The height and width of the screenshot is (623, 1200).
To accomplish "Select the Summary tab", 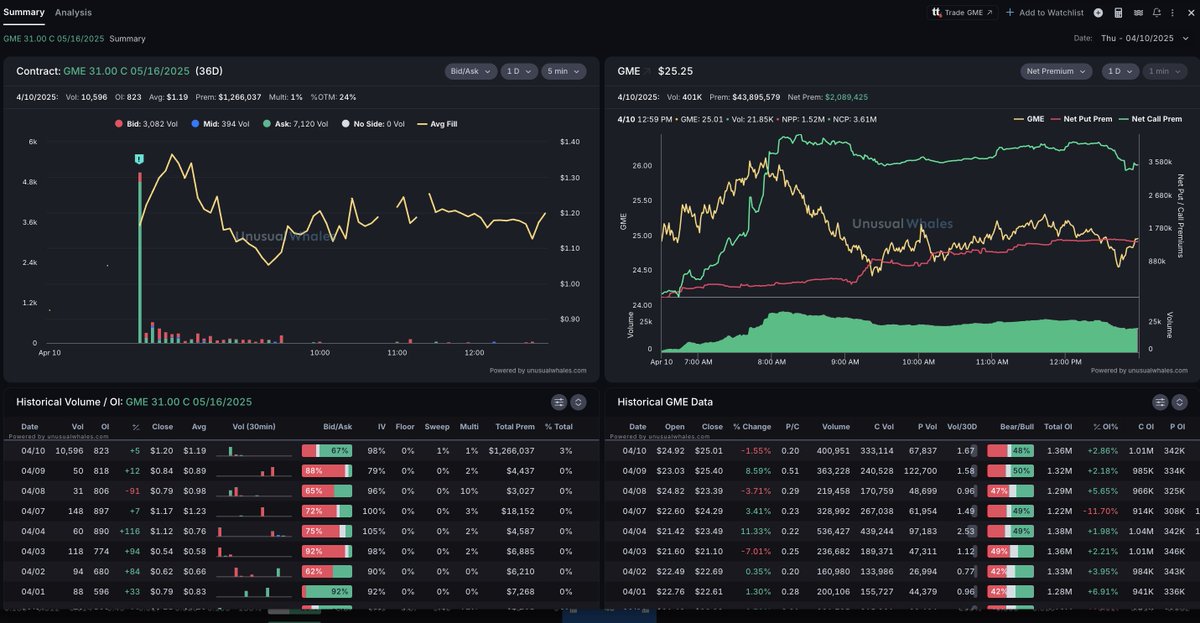I will click(24, 12).
